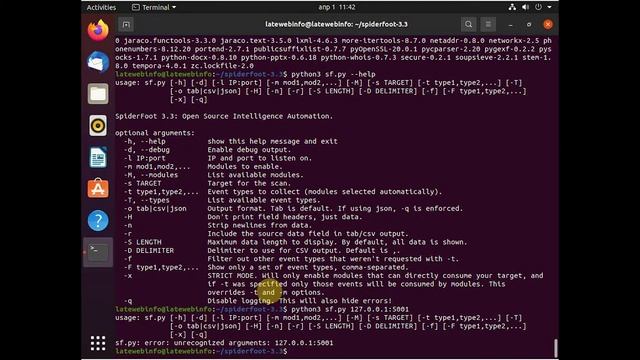Screen dimensions: 640x360
Task: Close the terminal window
Action: coord(548,24)
